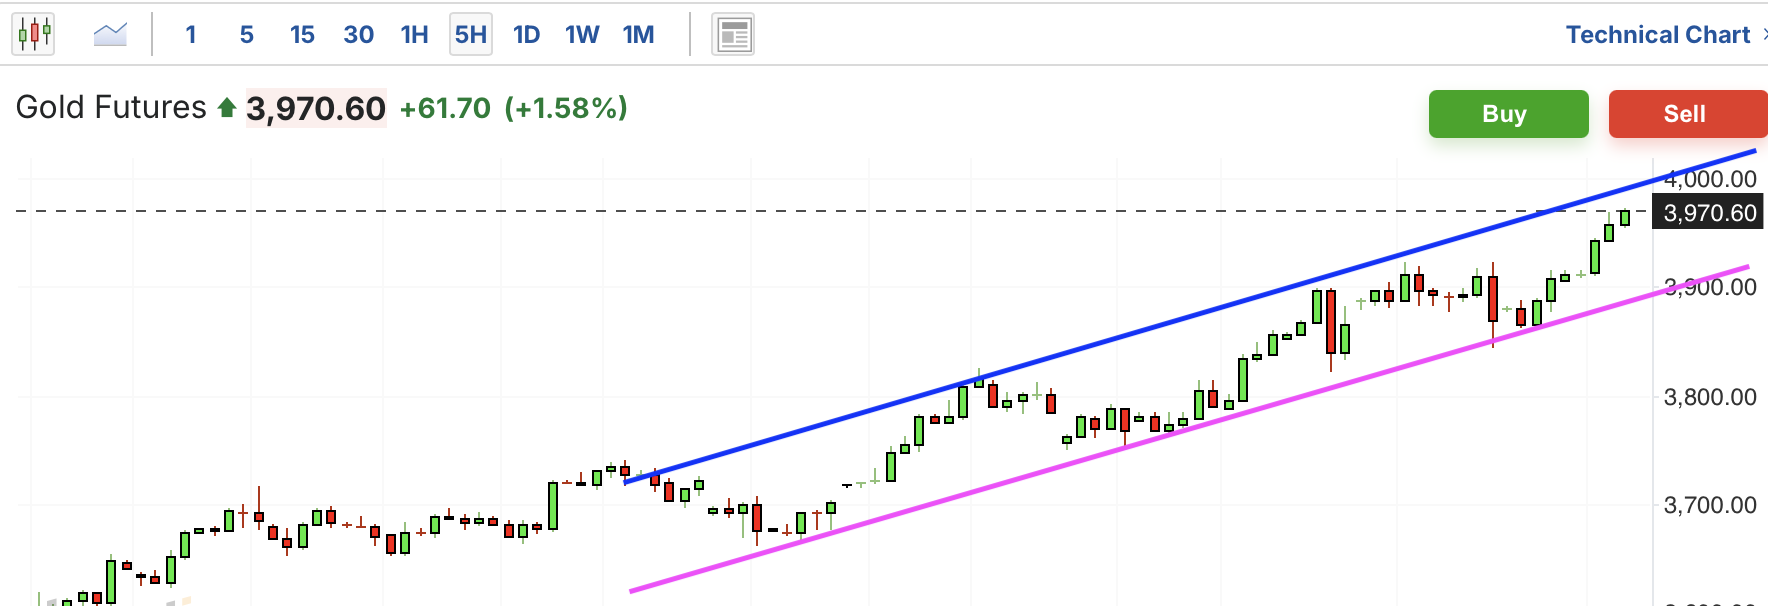
Task: Select the 5 minute timeframe
Action: tap(247, 35)
